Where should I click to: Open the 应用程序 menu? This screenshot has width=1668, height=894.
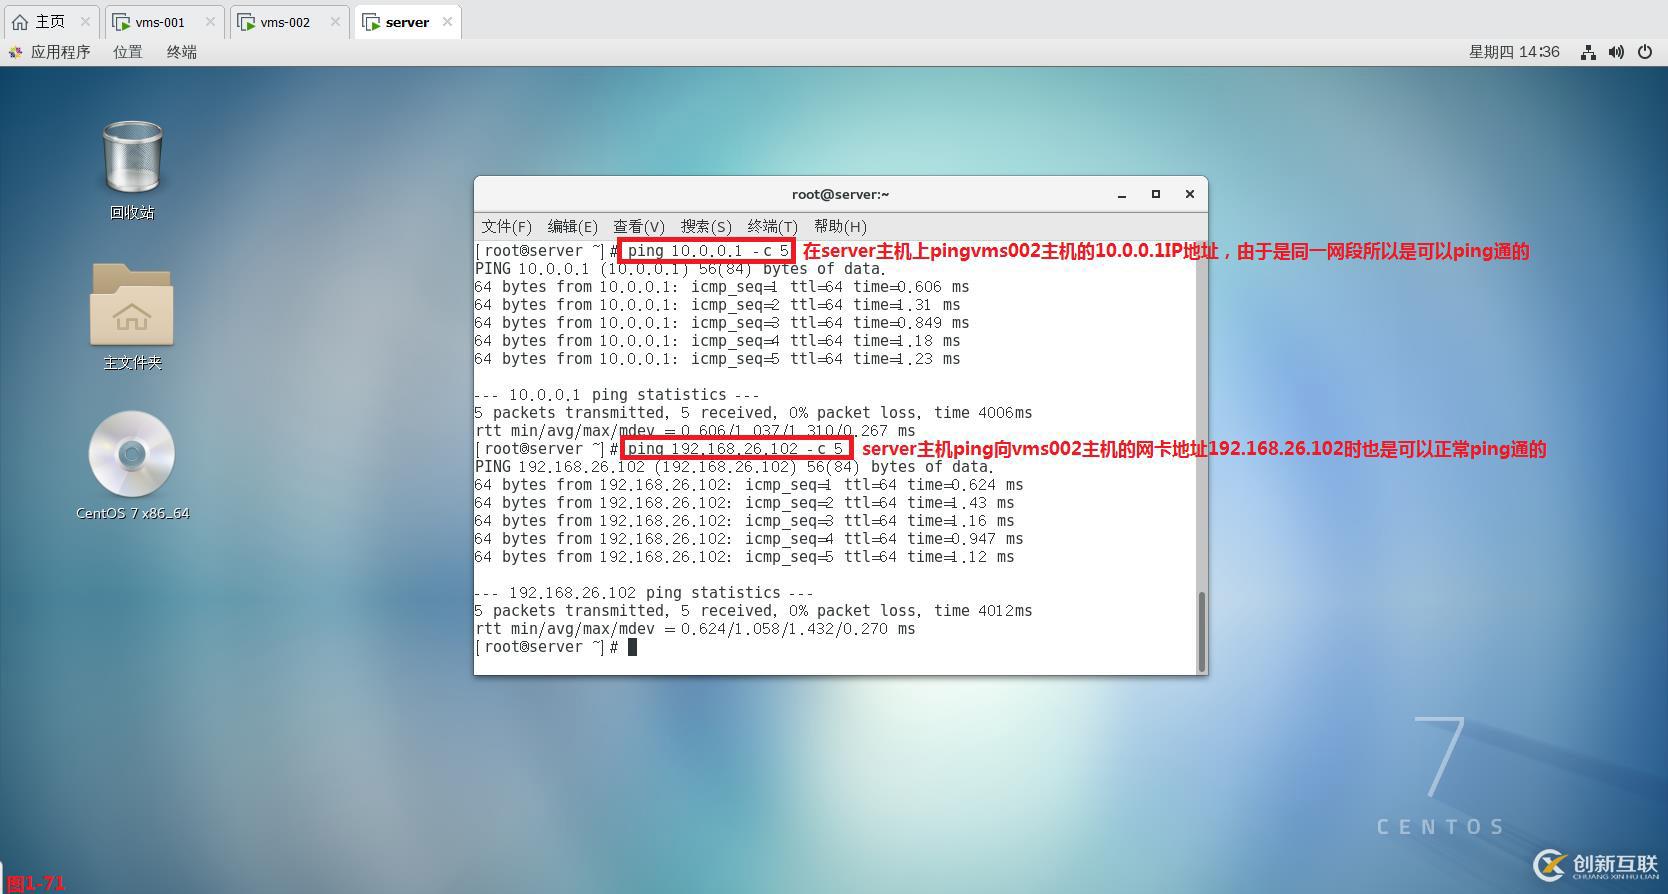(60, 52)
